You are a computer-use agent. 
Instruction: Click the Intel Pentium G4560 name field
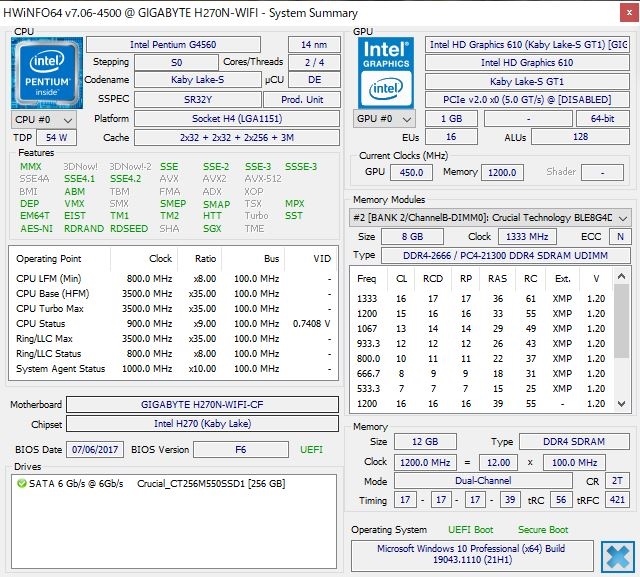point(173,44)
